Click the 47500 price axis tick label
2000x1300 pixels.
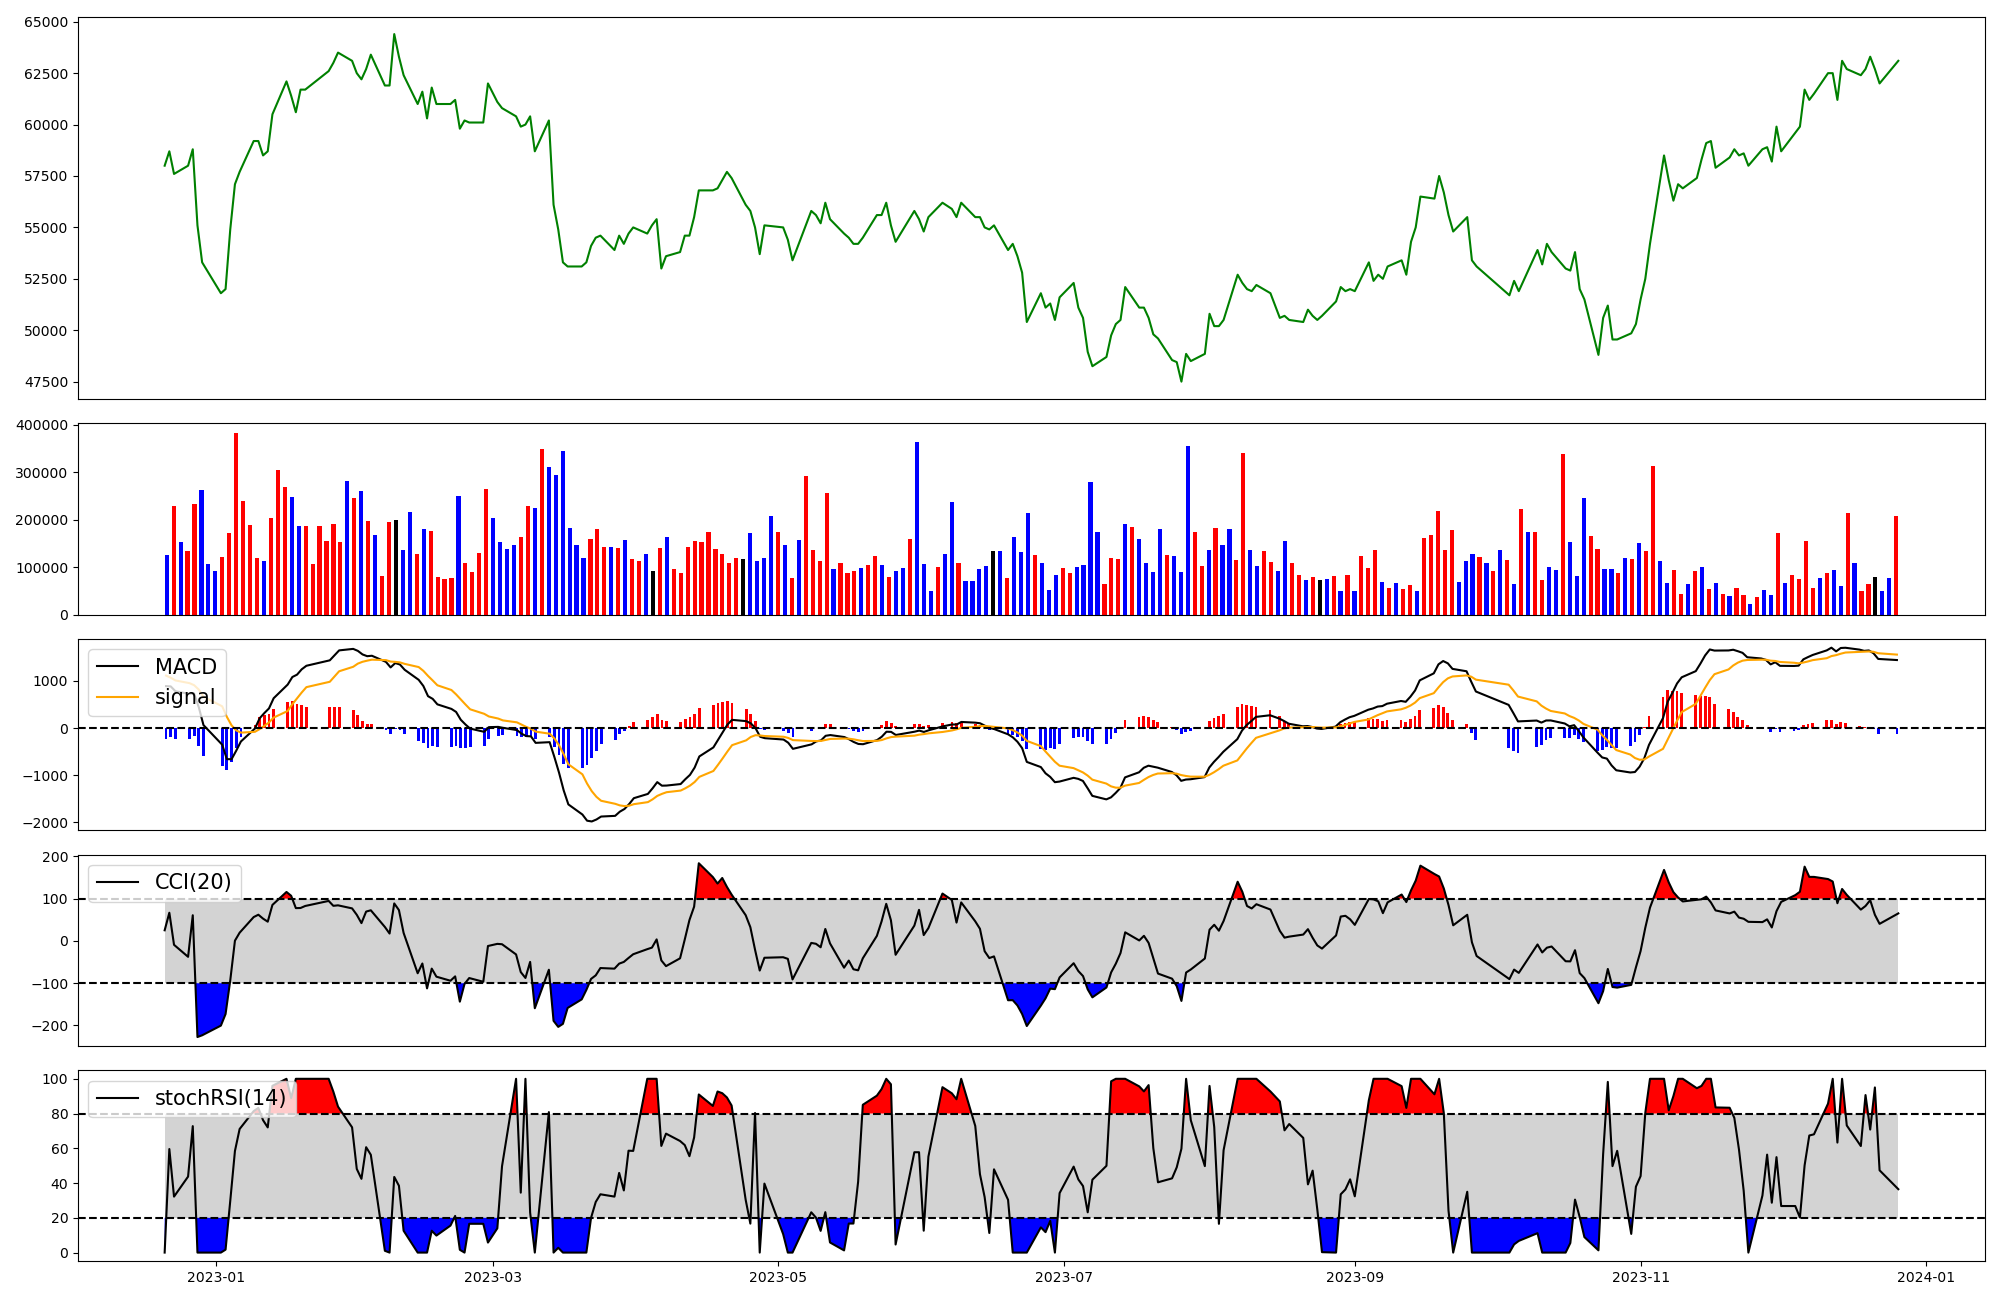tap(45, 382)
